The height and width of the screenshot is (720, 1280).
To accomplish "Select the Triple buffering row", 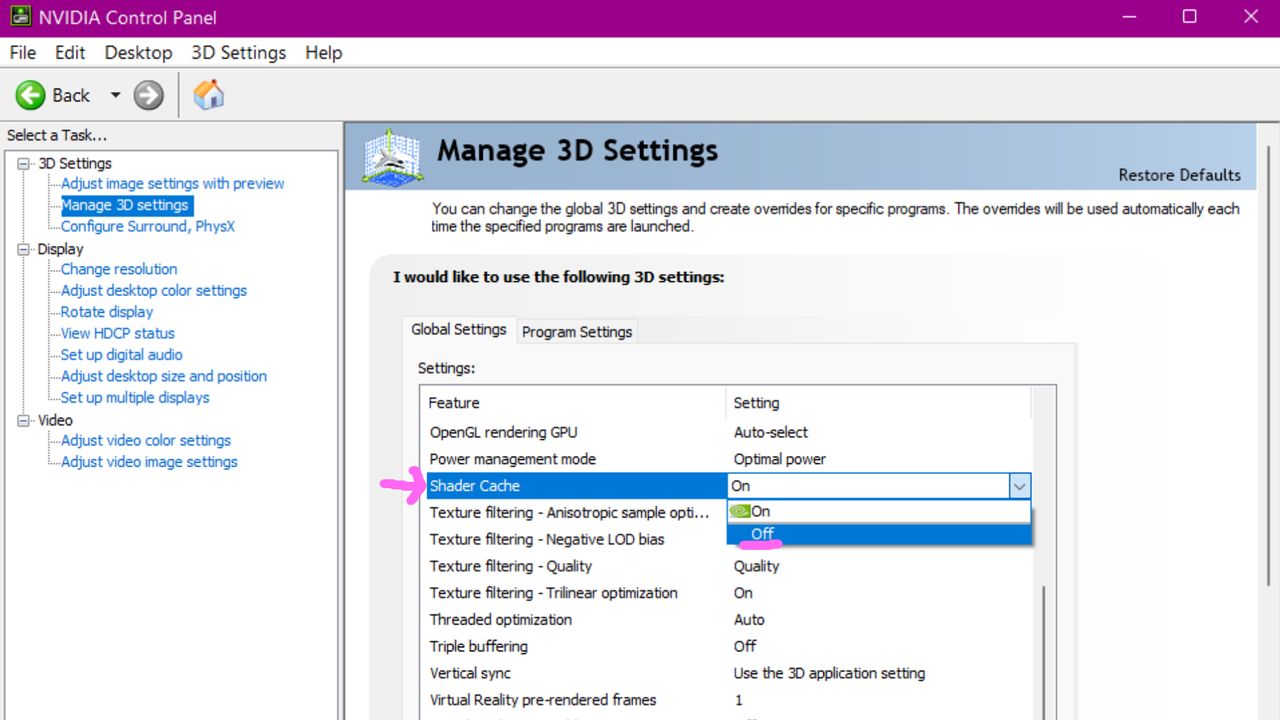I will [x=728, y=646].
